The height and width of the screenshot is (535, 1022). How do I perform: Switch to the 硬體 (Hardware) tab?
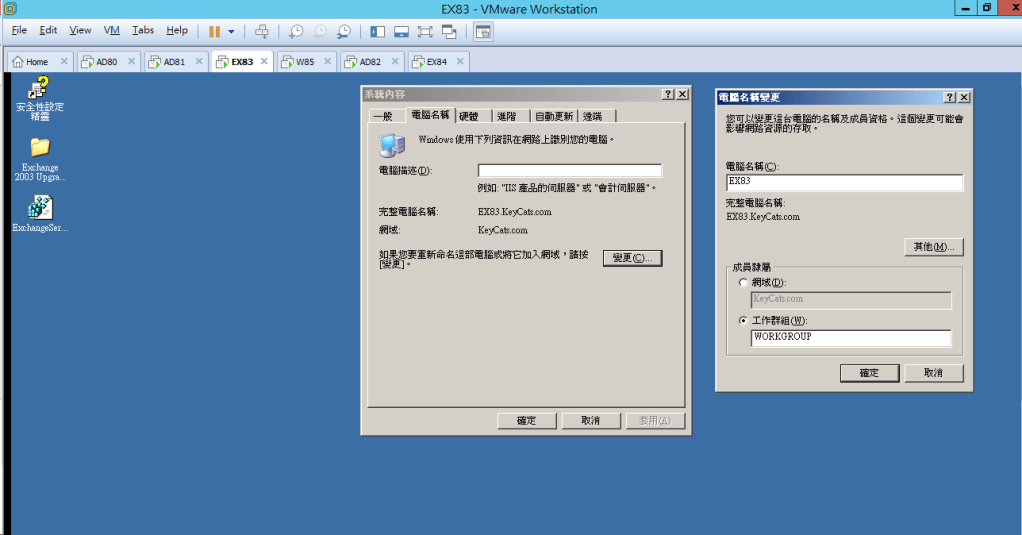coord(469,116)
